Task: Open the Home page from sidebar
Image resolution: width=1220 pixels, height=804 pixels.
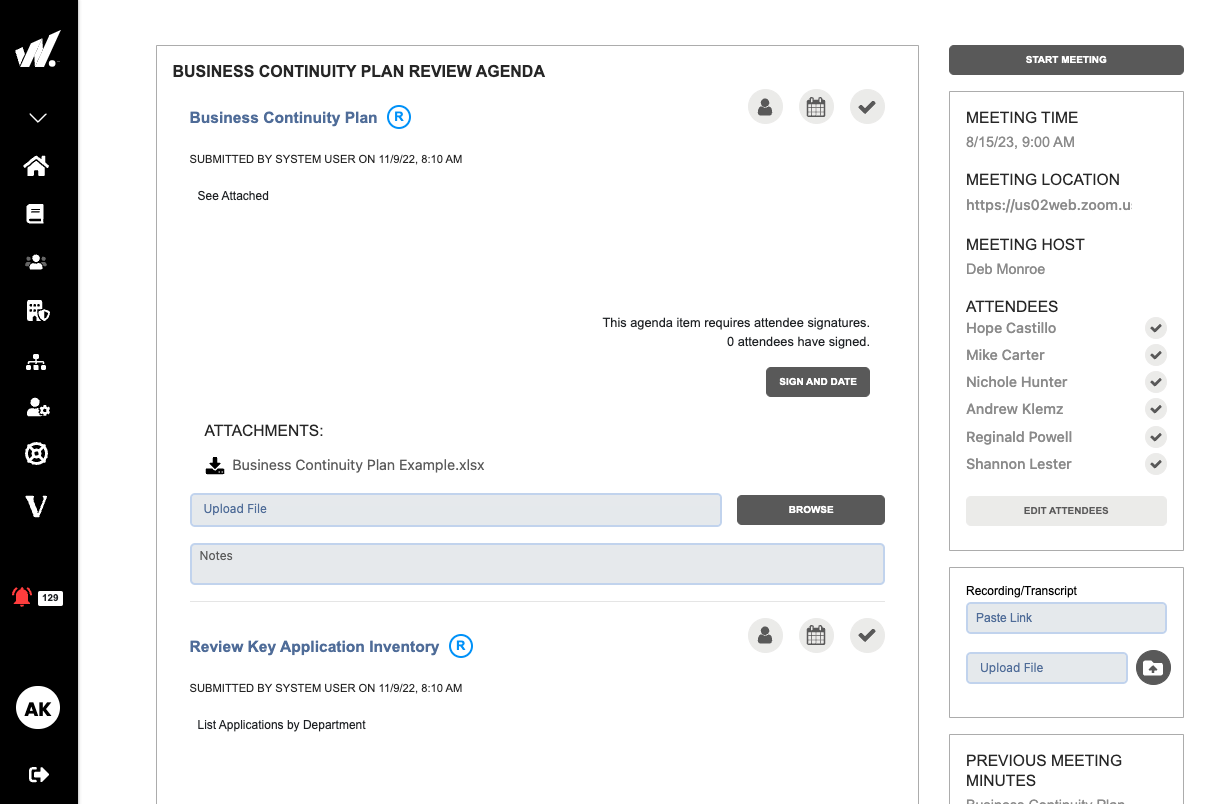Action: point(37,165)
